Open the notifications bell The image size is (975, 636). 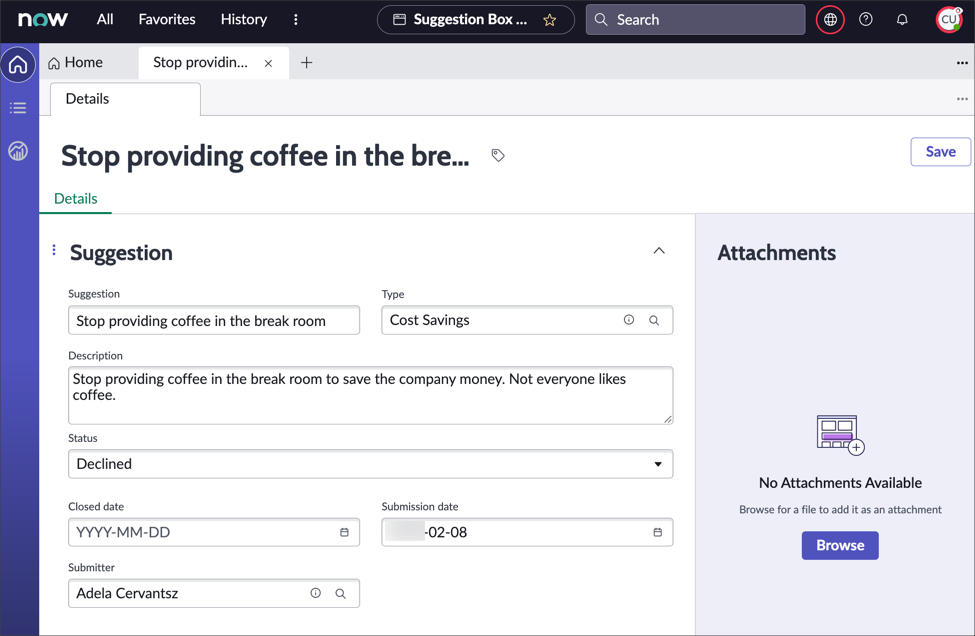click(901, 19)
